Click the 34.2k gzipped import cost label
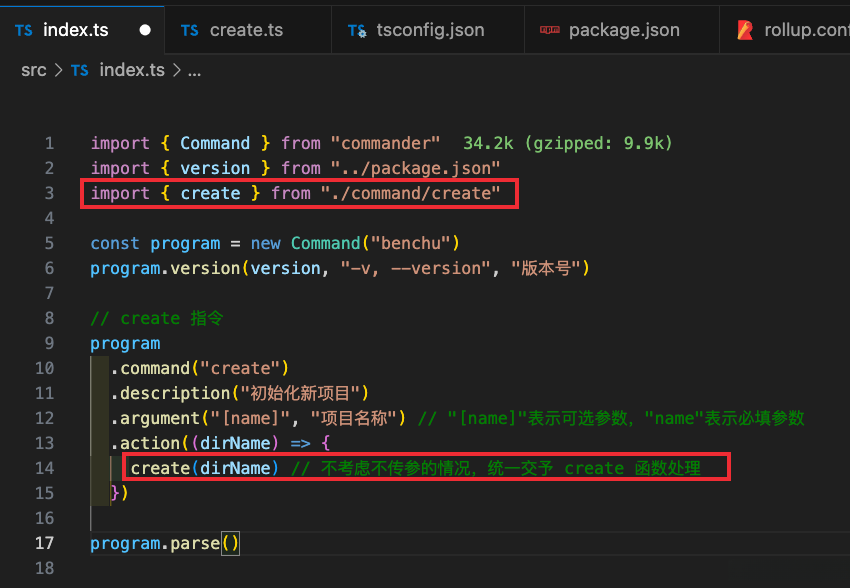The width and height of the screenshot is (850, 588). tap(568, 143)
